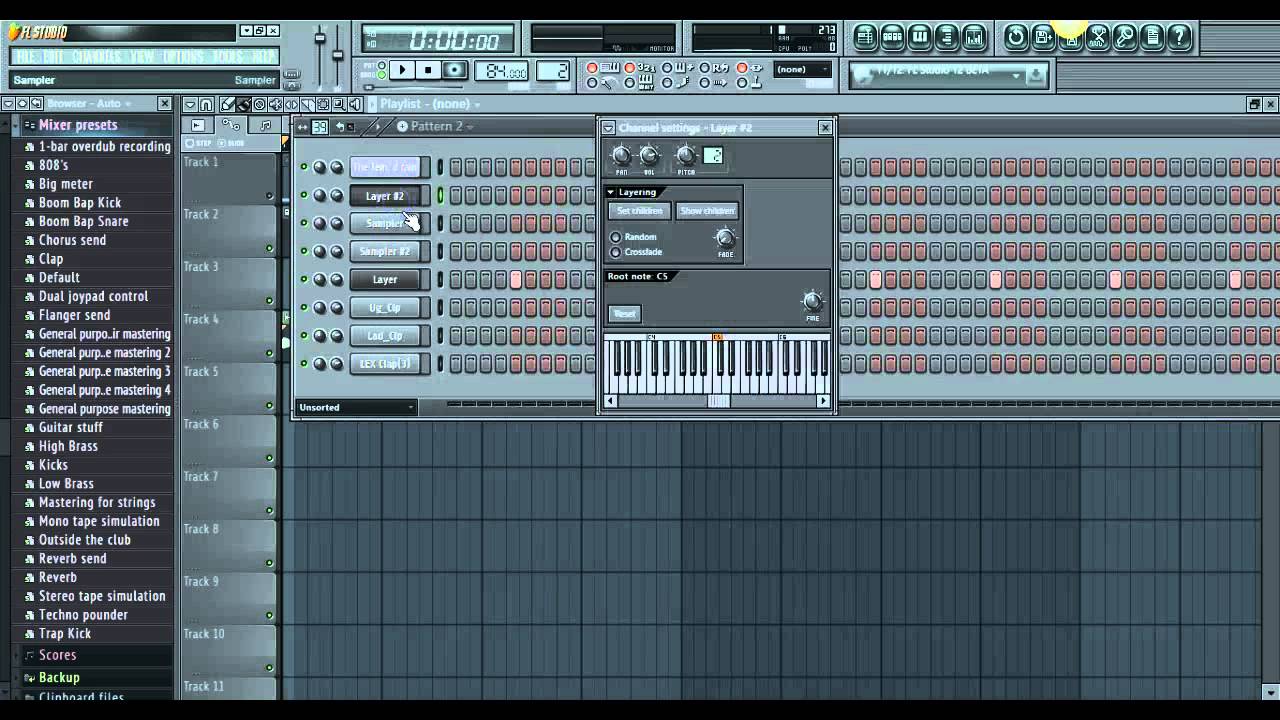The image size is (1280, 720).
Task: Click the swing arrows icon in step sequencer
Action: tap(302, 127)
